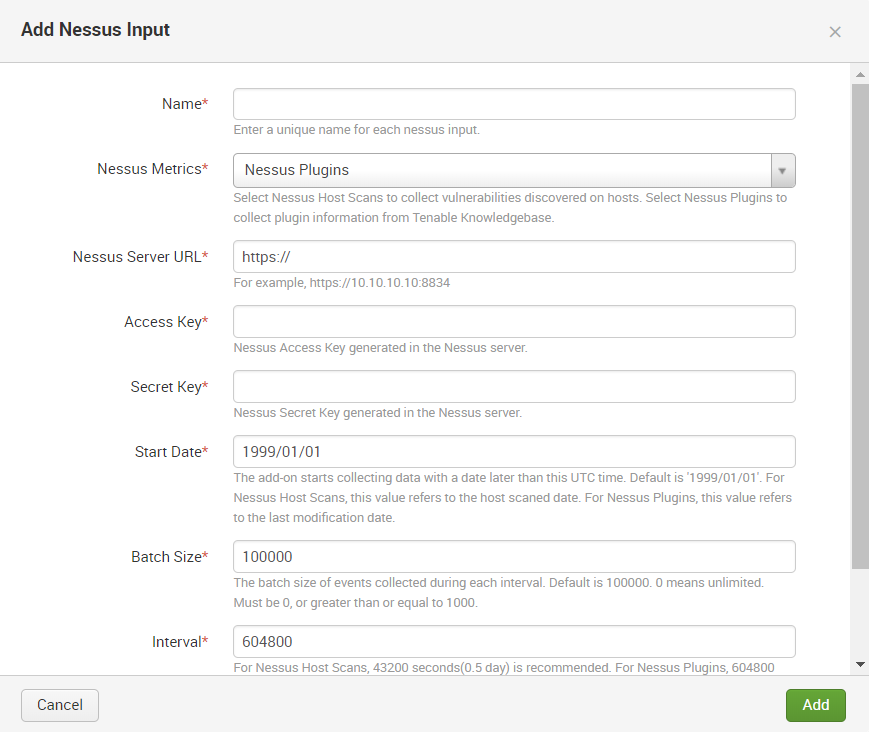The height and width of the screenshot is (732, 869).
Task: Click the green Add button
Action: (816, 705)
